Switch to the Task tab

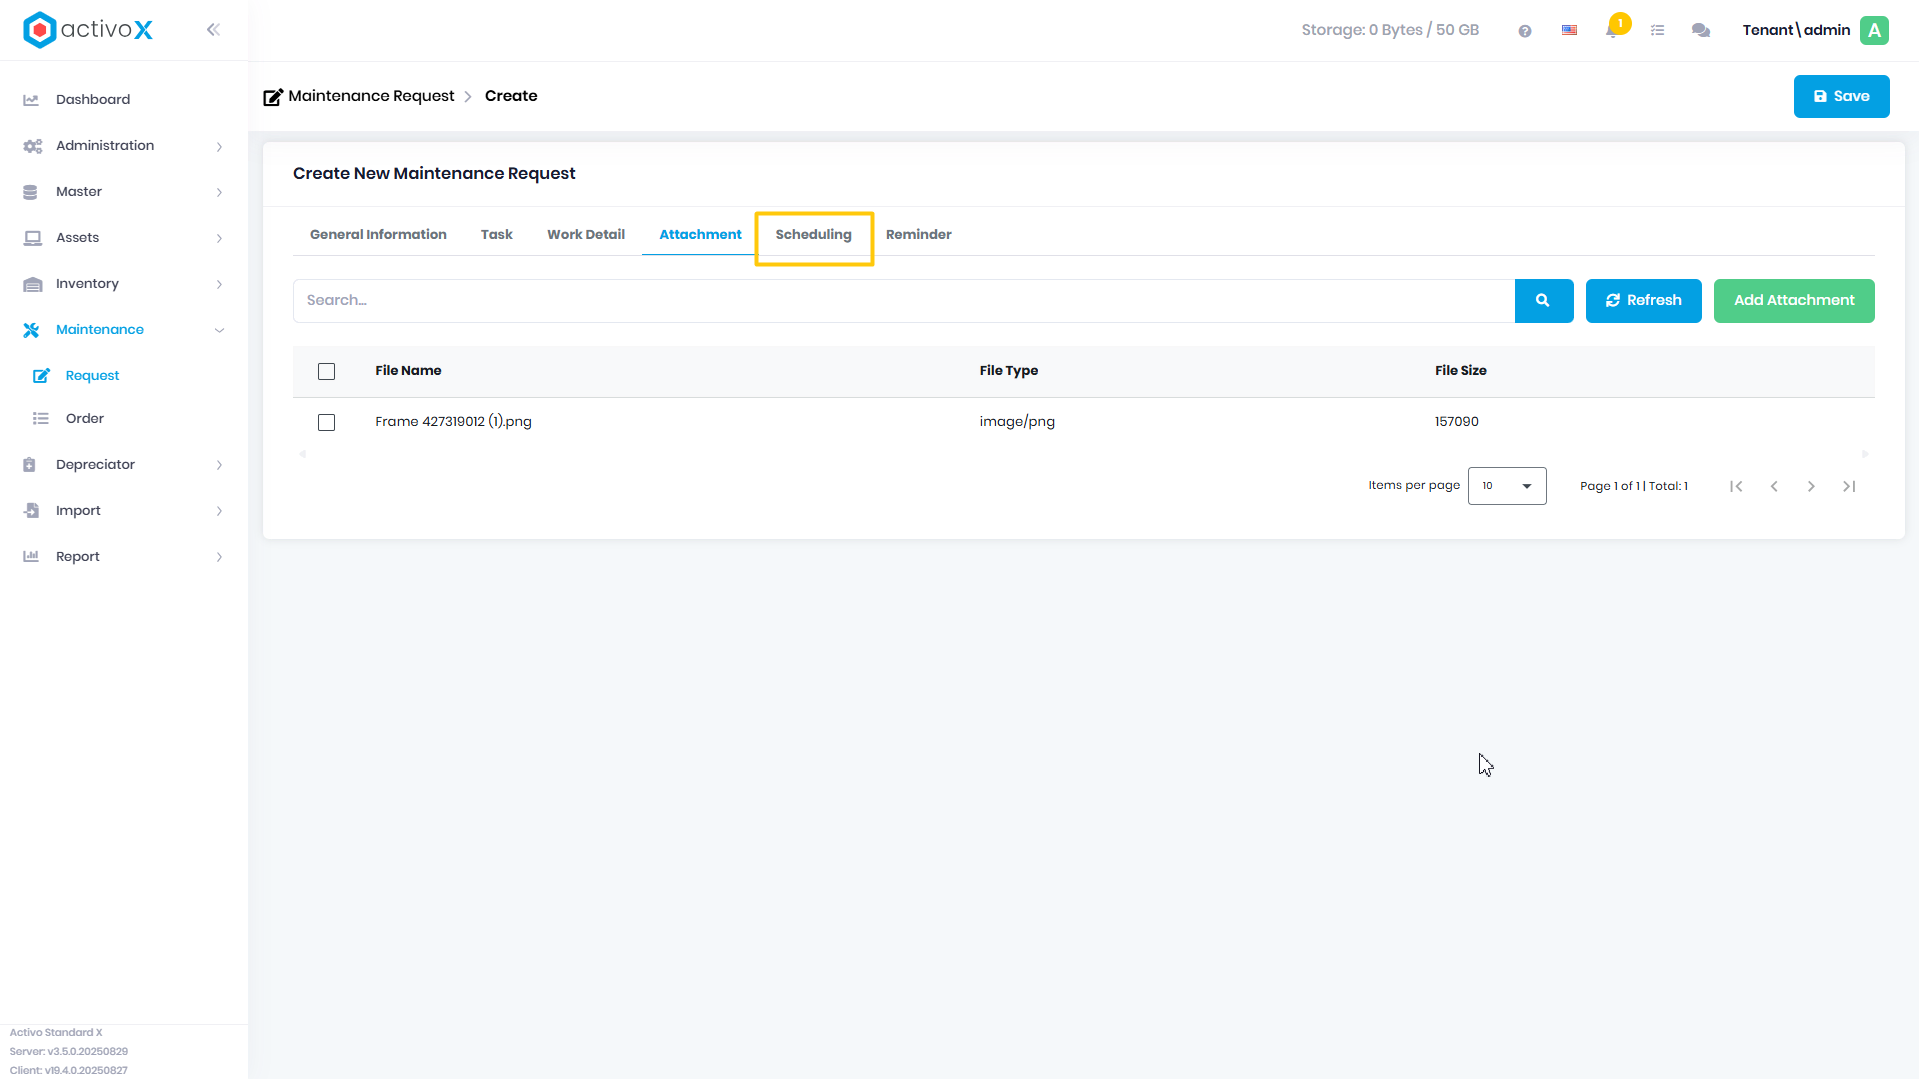pos(497,235)
